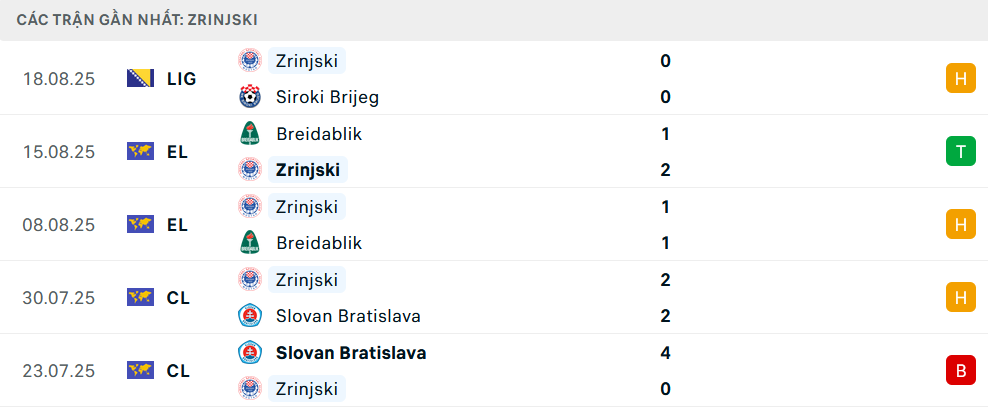The width and height of the screenshot is (988, 410).
Task: Click Europa League icon on 15.08.25 row
Action: pyautogui.click(x=140, y=152)
